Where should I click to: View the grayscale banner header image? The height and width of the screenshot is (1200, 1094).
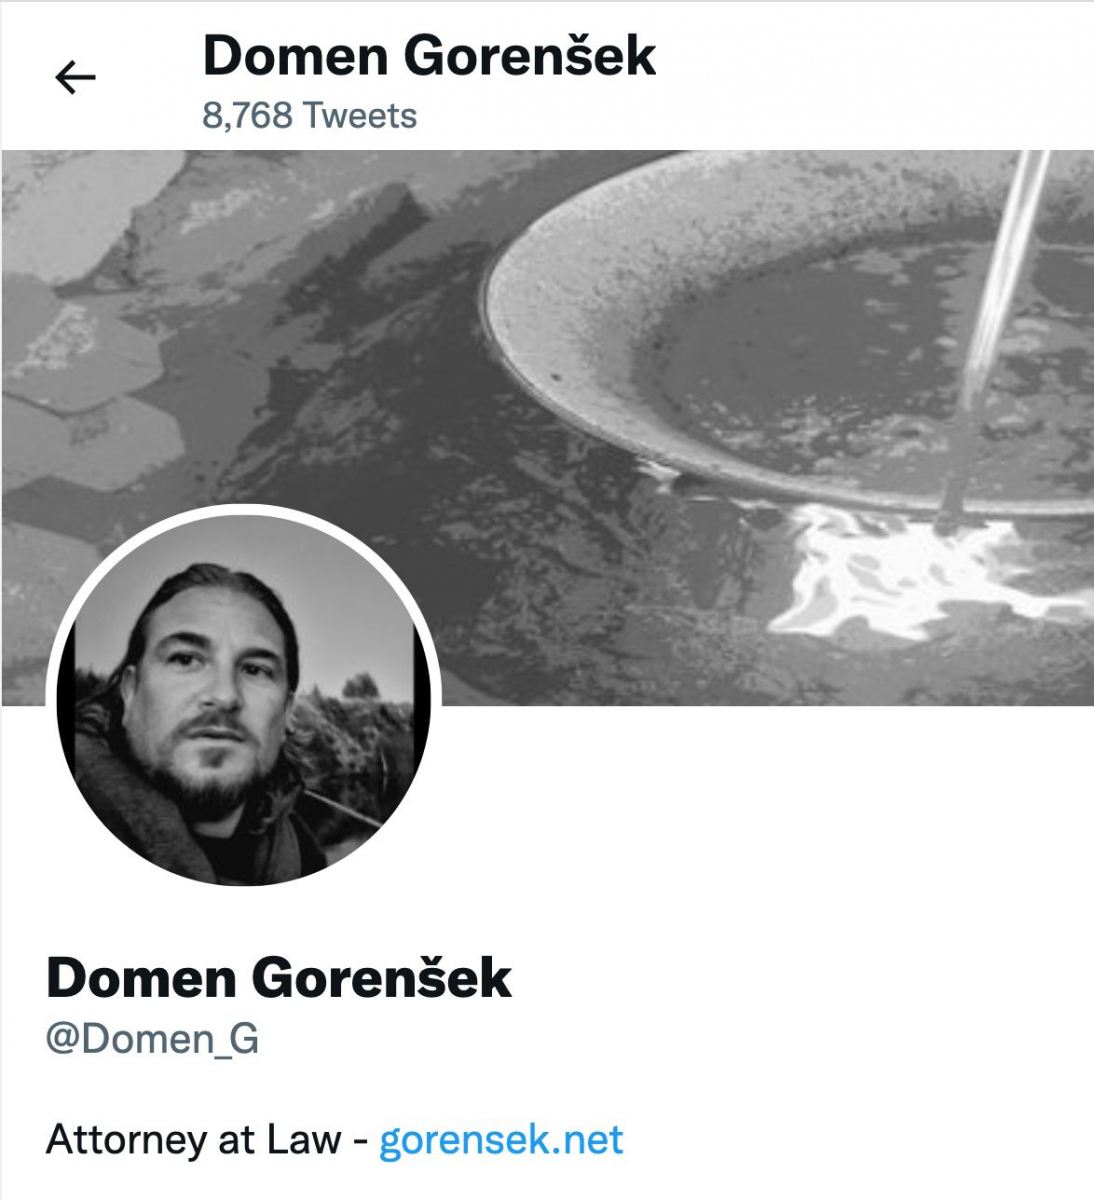tap(547, 427)
